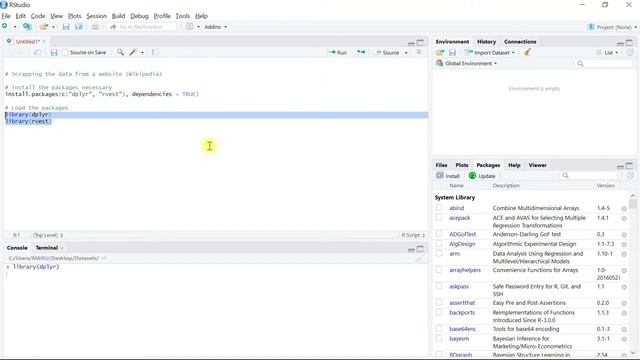Click the Environment search field

pos(604,63)
